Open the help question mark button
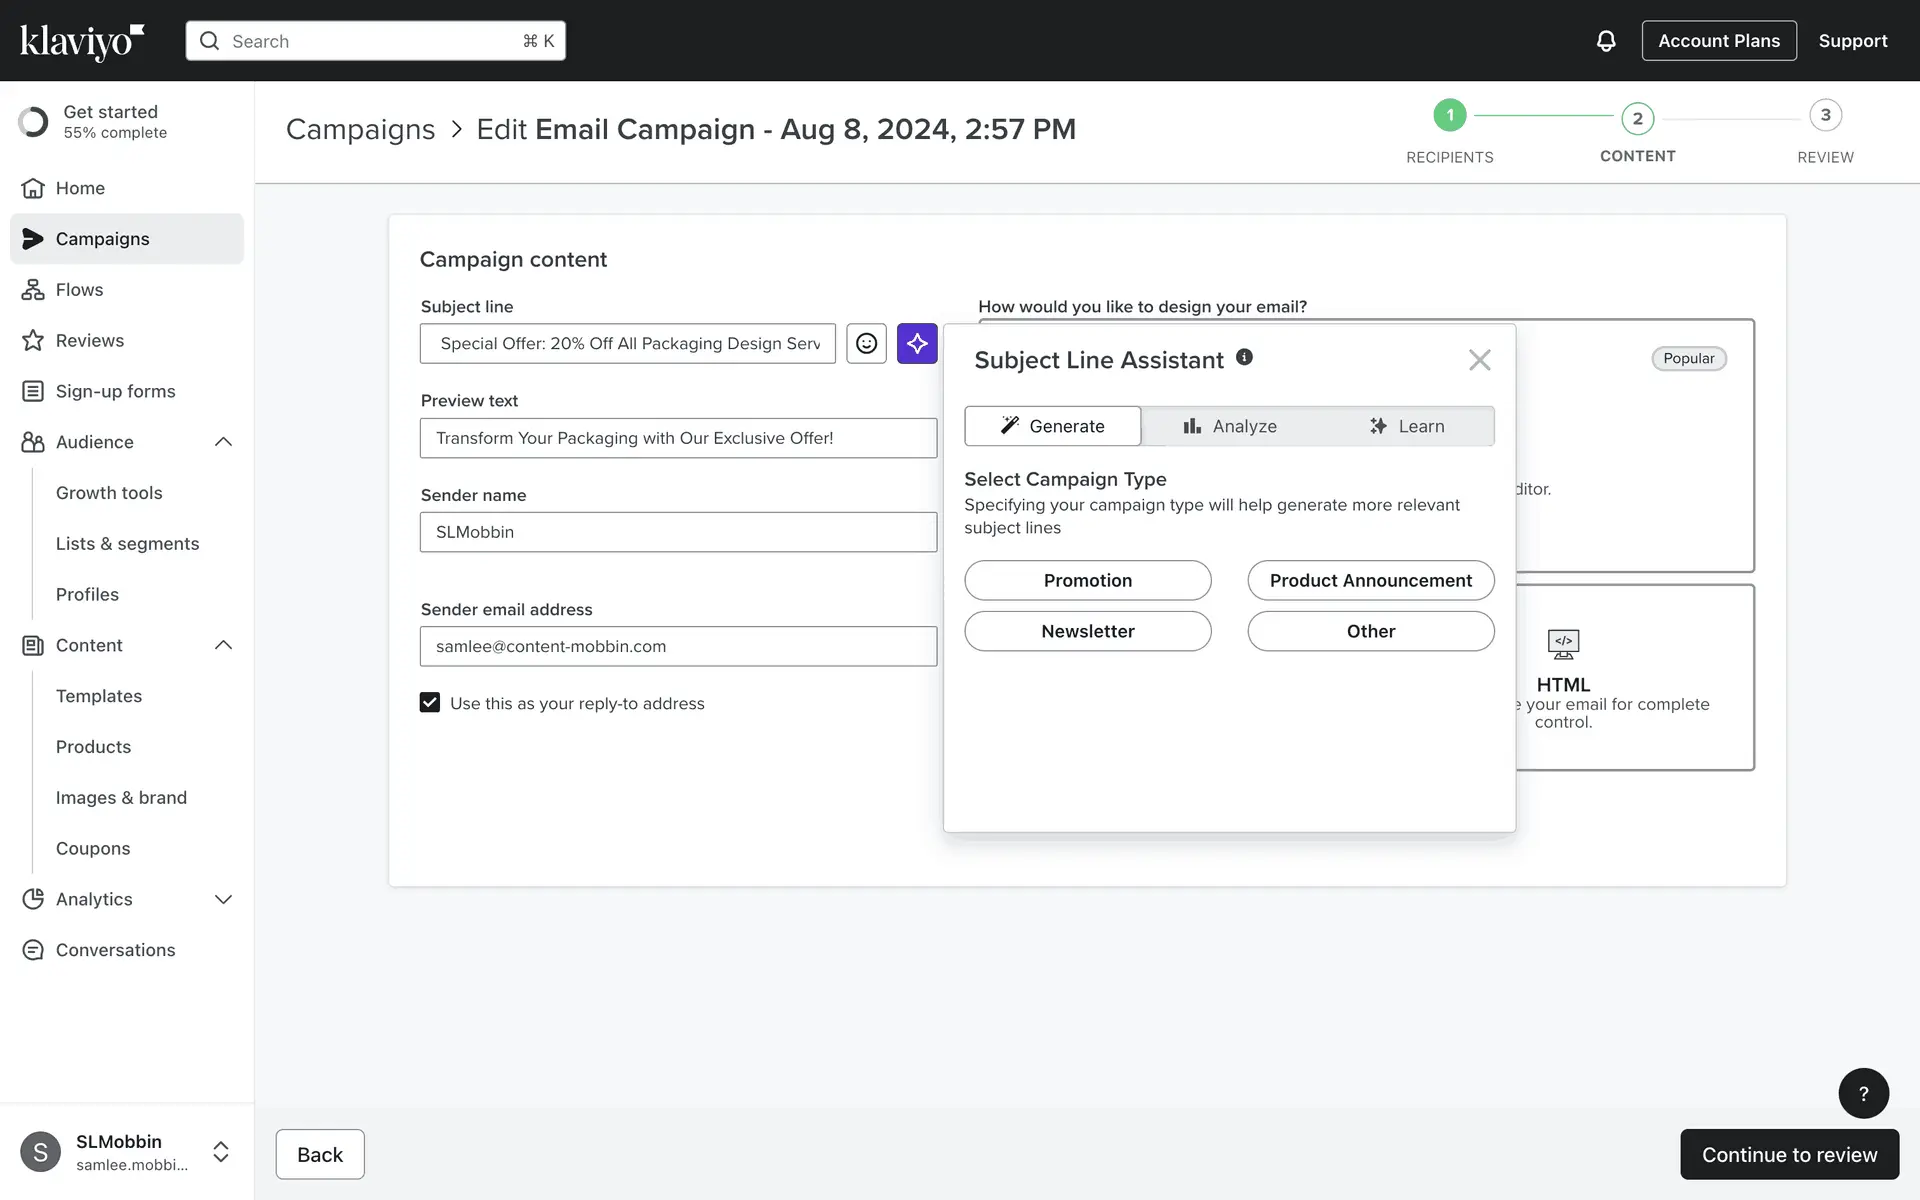The width and height of the screenshot is (1920, 1200). point(1863,1093)
